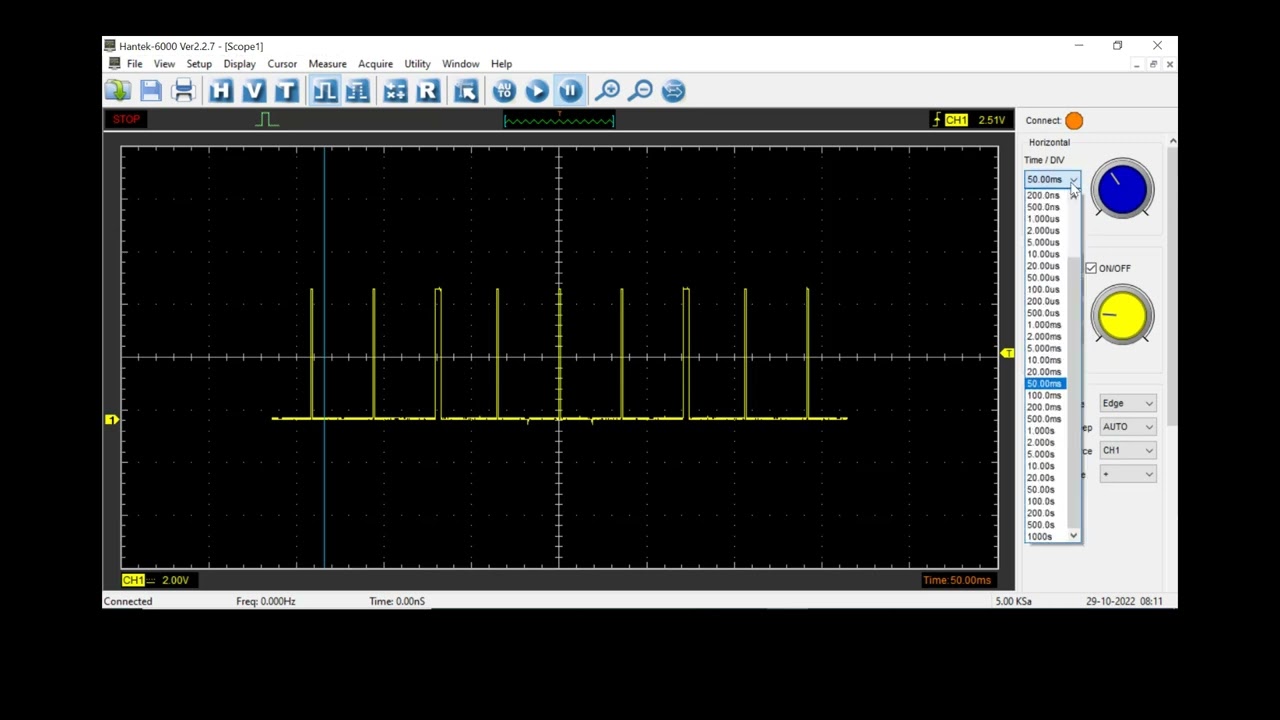This screenshot has height=720, width=1280.
Task: Select 20.00ms in the Time/DIV list
Action: tap(1046, 372)
